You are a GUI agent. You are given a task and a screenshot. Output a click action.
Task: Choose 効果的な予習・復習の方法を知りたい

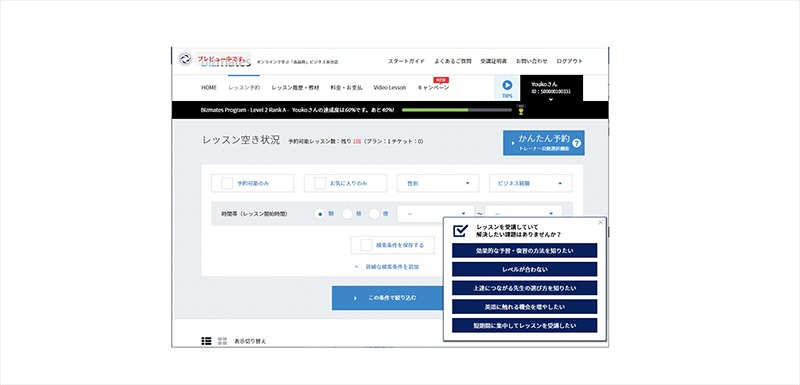[x=524, y=251]
